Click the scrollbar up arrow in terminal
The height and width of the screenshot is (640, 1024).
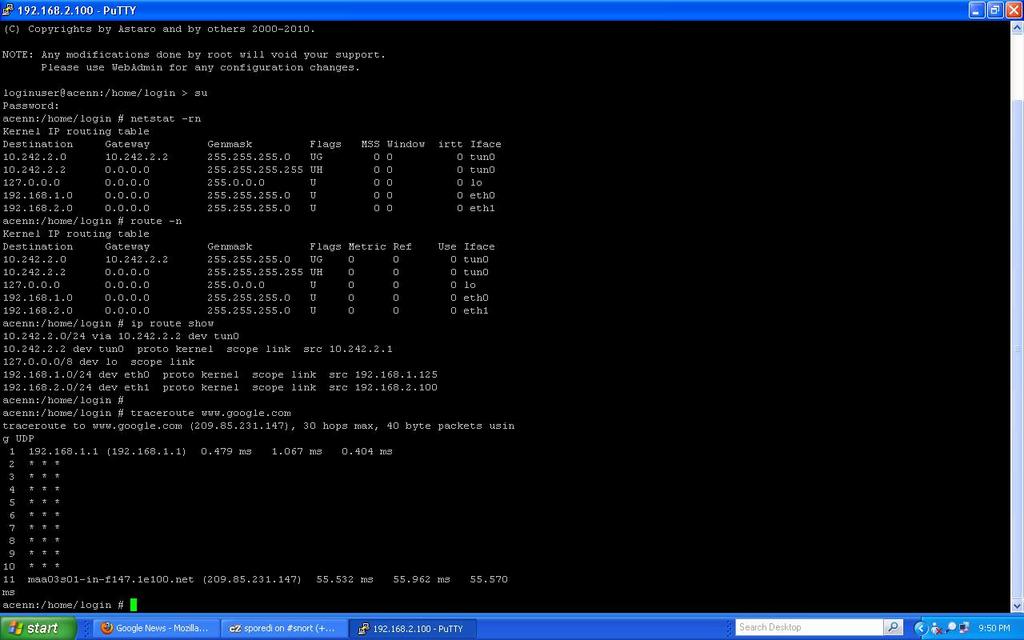(x=1016, y=29)
